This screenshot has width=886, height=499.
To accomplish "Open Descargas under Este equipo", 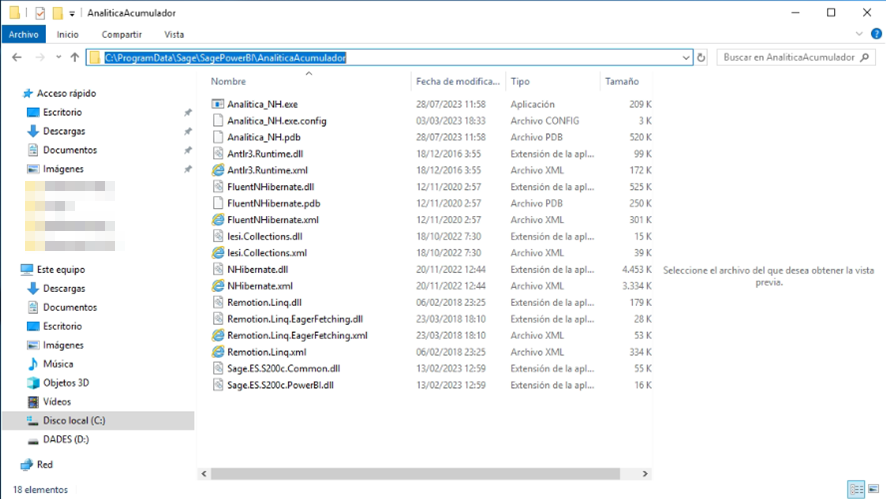I will [x=64, y=288].
